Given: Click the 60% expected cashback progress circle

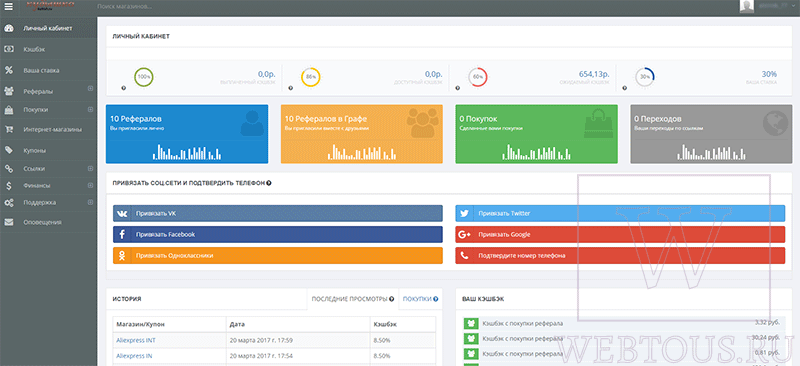Looking at the screenshot, I should pyautogui.click(x=478, y=77).
